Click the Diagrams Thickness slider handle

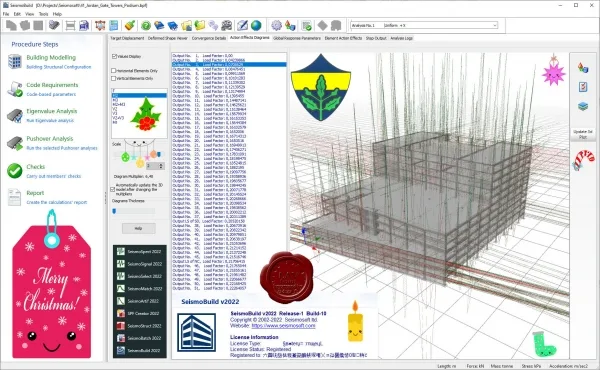[114, 211]
